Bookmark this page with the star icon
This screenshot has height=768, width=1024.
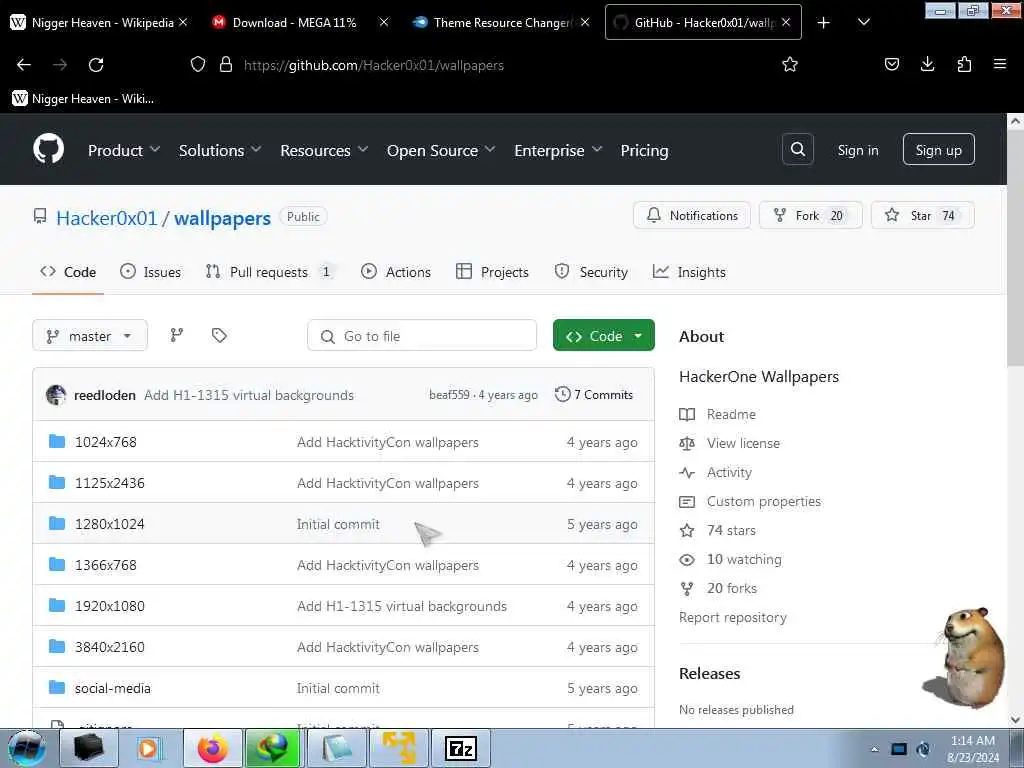coord(790,64)
